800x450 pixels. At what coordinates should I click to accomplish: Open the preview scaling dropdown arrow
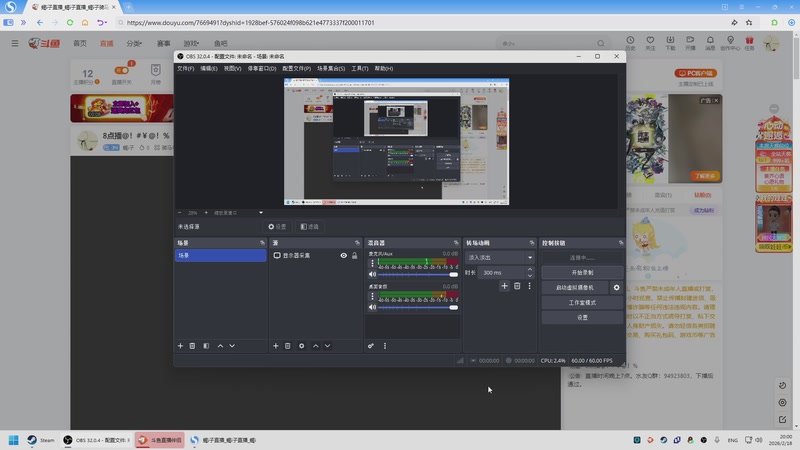(261, 212)
